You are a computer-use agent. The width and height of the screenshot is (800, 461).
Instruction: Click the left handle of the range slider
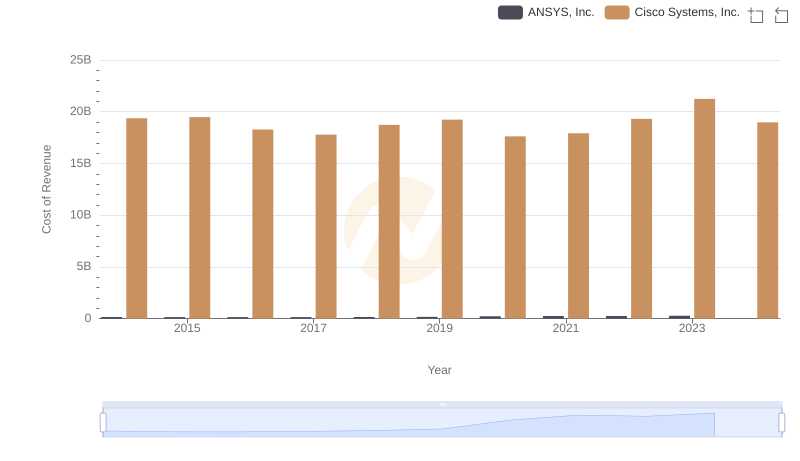(103, 422)
